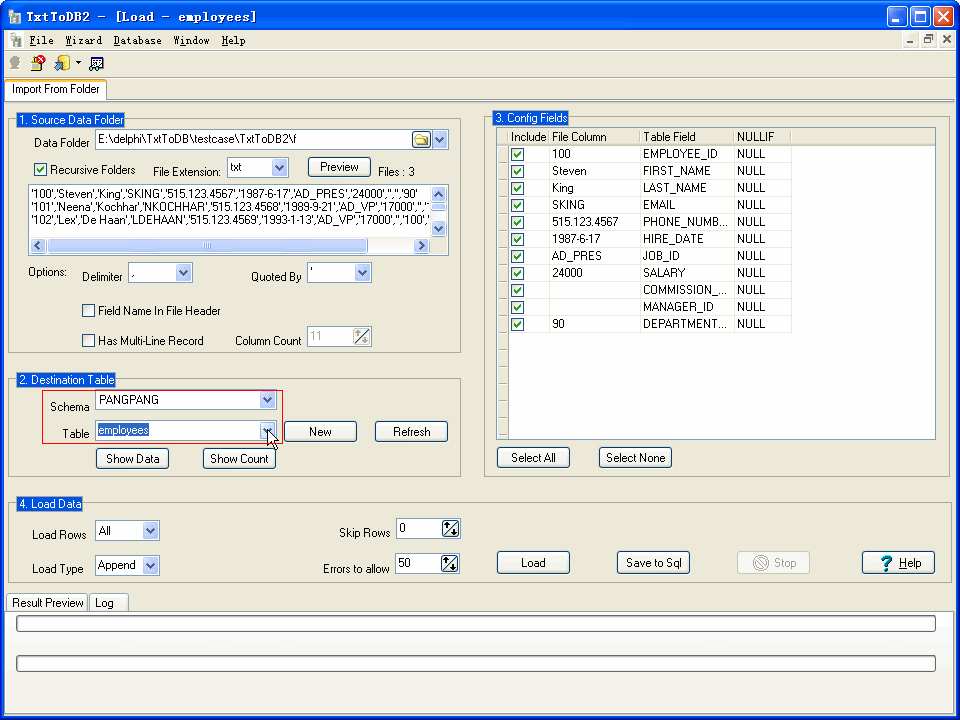Screen dimensions: 960x720
Task: Click in the Skip Rows value field
Action: pos(419,528)
